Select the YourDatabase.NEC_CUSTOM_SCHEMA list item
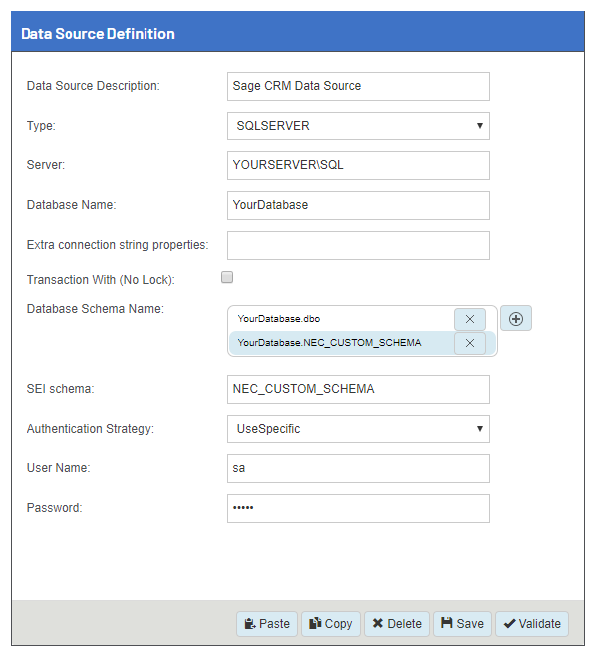The width and height of the screenshot is (597, 646). pos(341,343)
